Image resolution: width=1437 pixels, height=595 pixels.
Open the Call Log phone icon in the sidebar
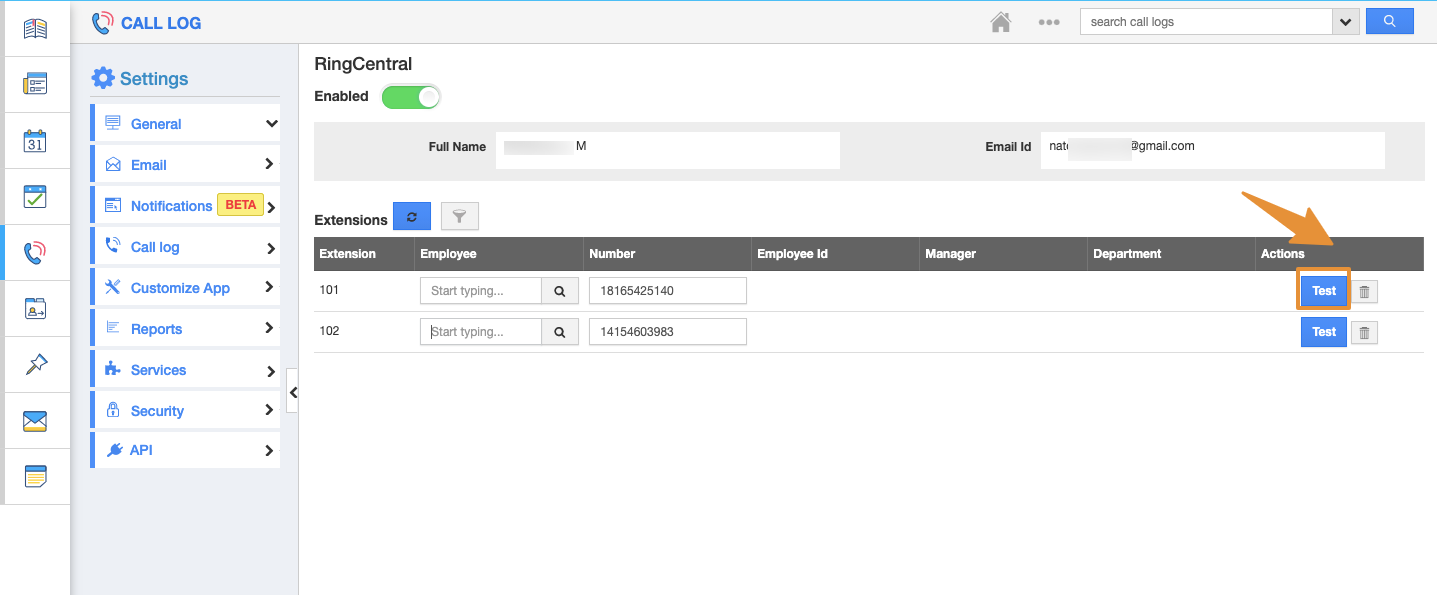[x=35, y=252]
